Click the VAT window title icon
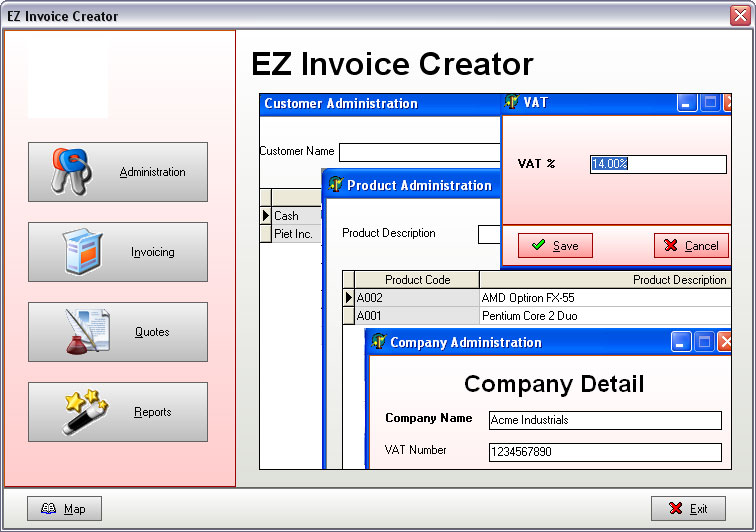The width and height of the screenshot is (756, 532). [x=512, y=102]
